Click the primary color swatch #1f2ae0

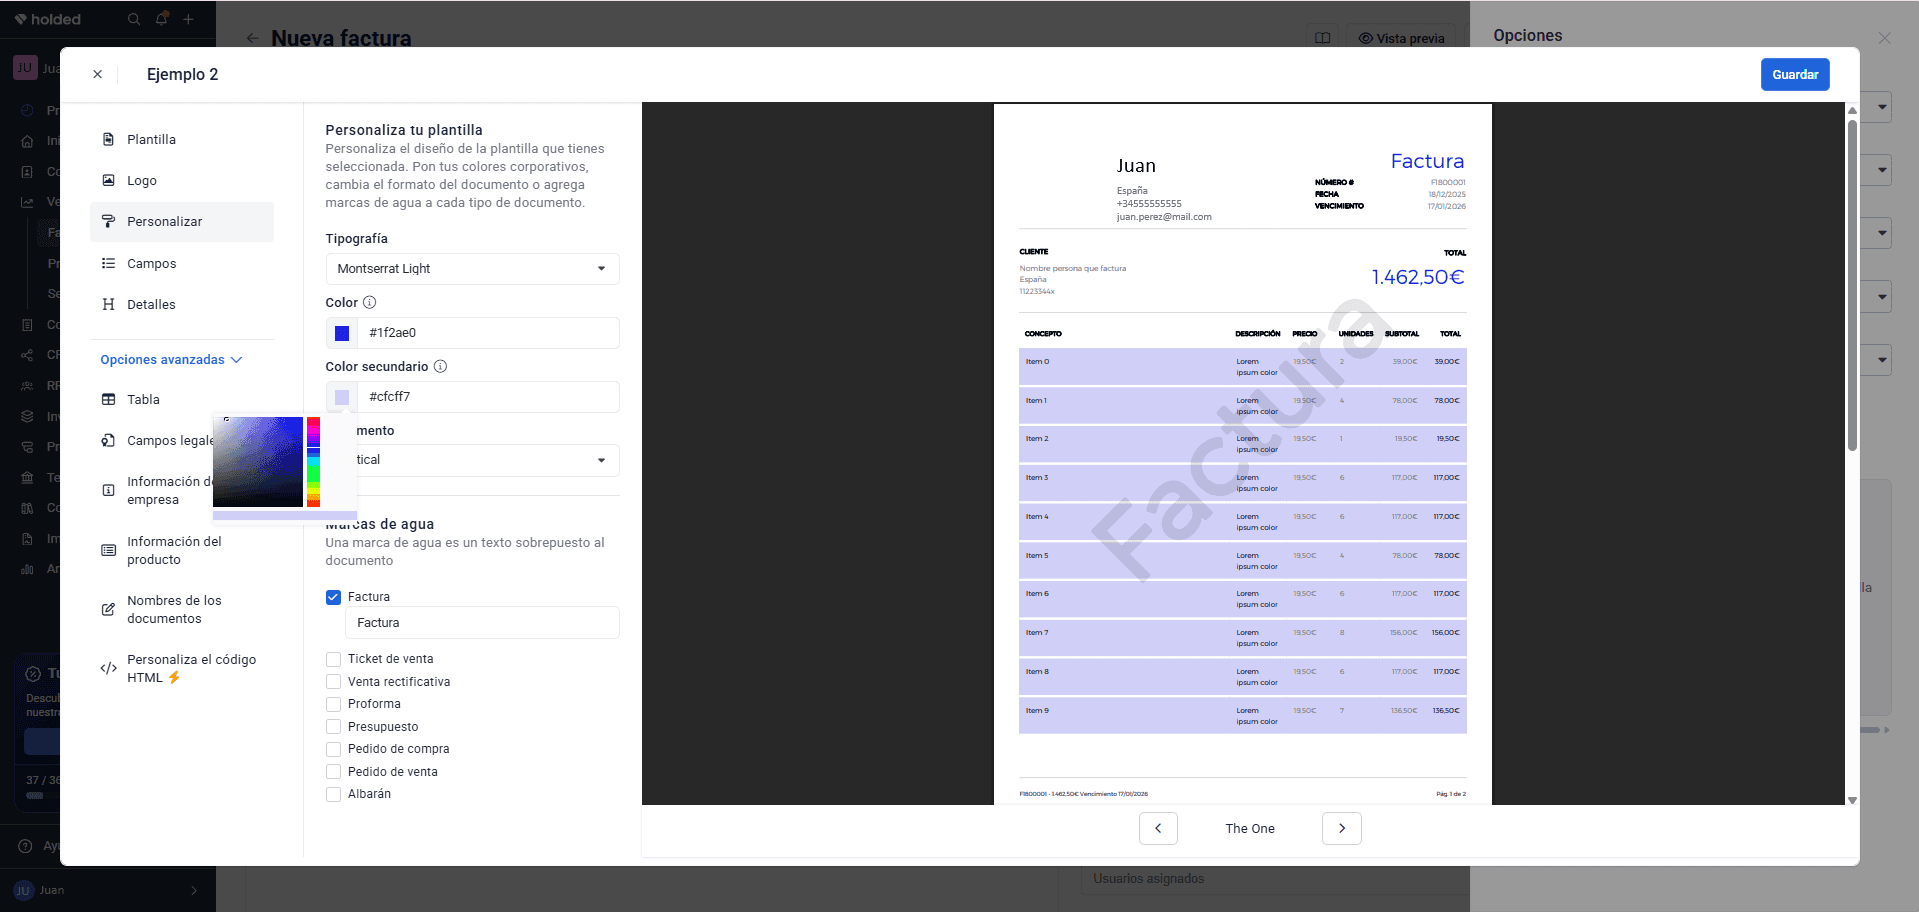(342, 333)
